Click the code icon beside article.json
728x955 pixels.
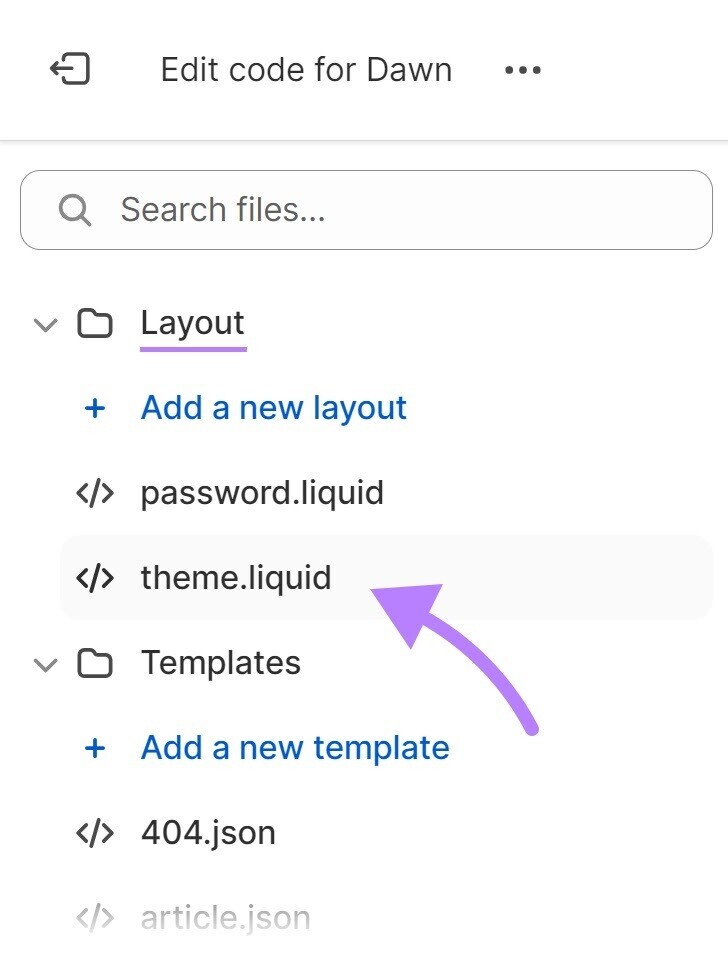pyautogui.click(x=93, y=917)
